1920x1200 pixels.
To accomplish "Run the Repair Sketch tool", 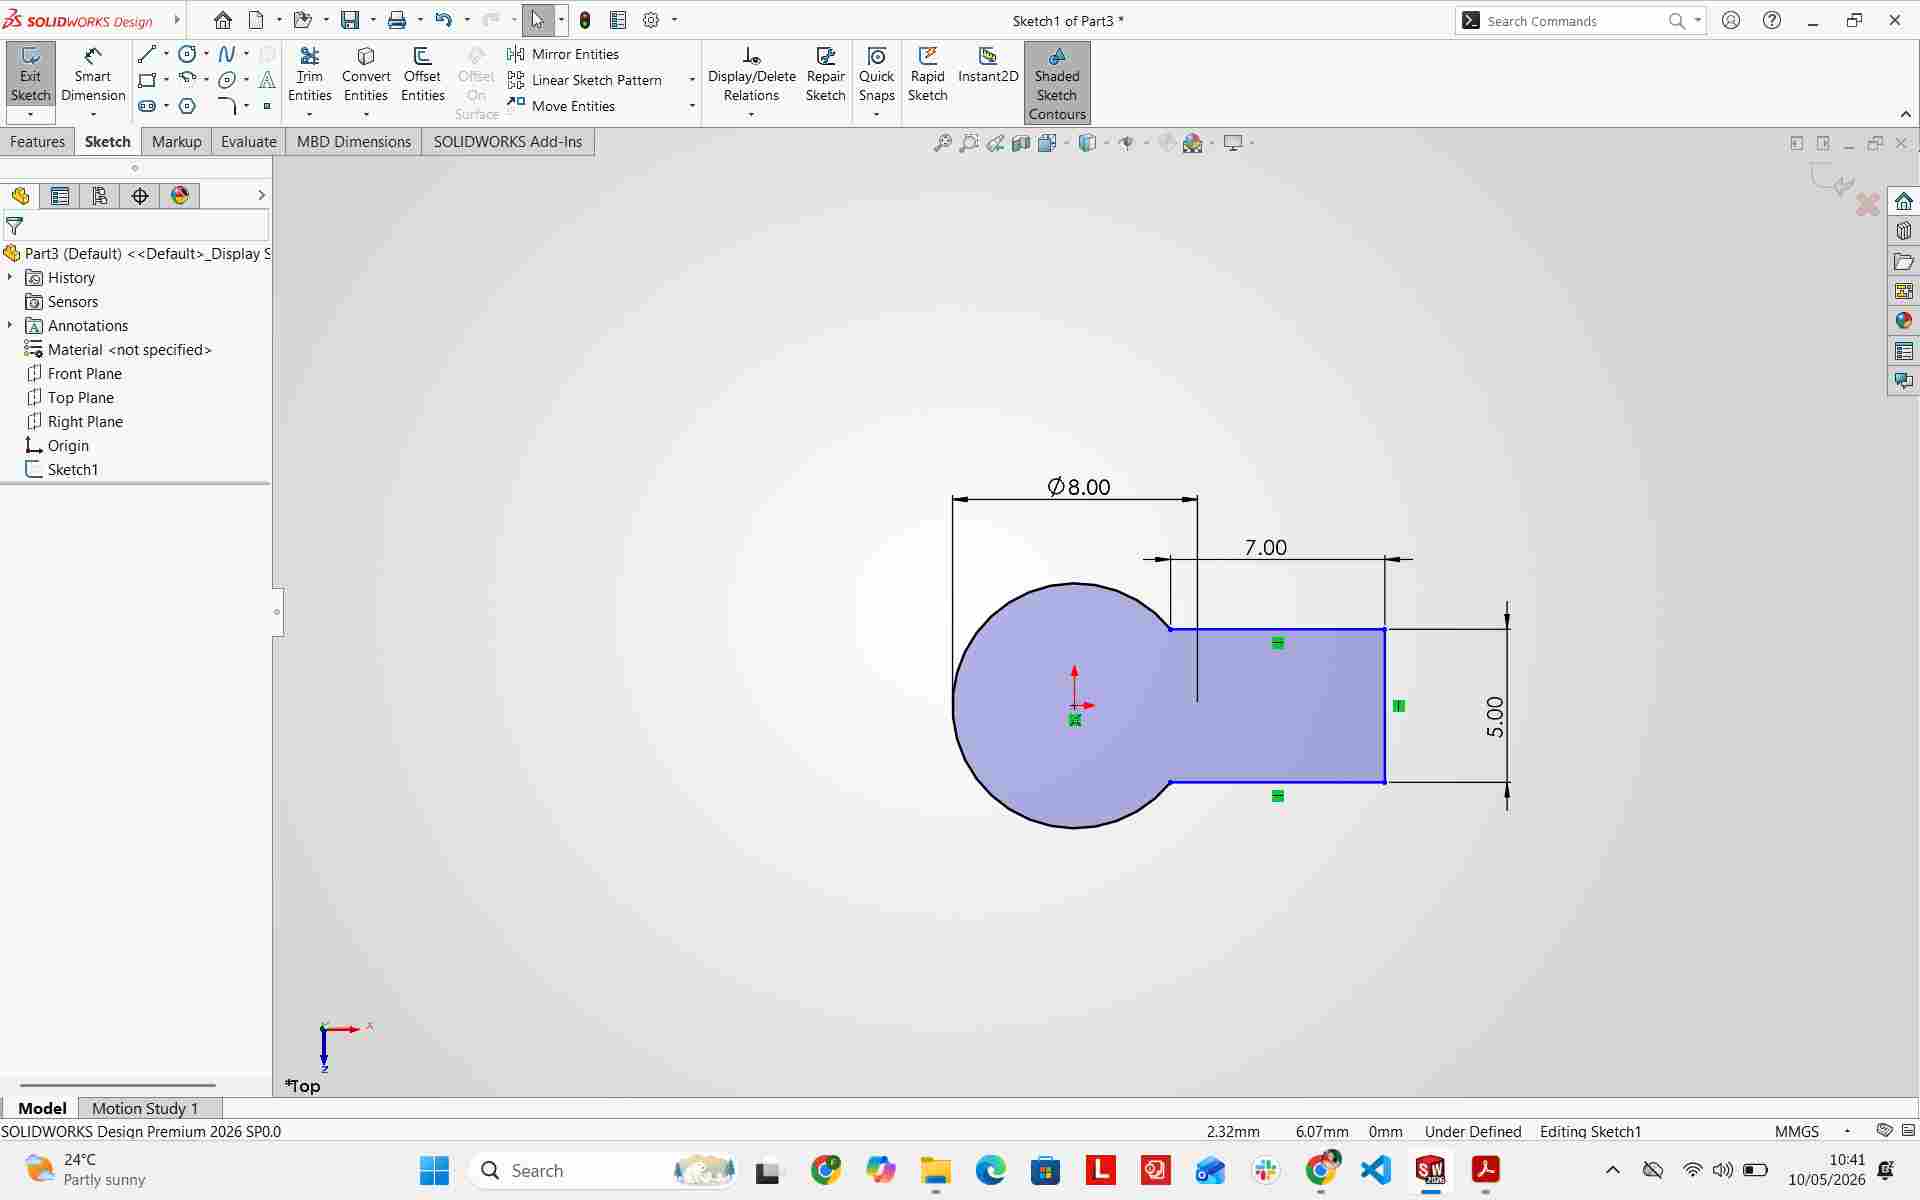I will pyautogui.click(x=826, y=75).
